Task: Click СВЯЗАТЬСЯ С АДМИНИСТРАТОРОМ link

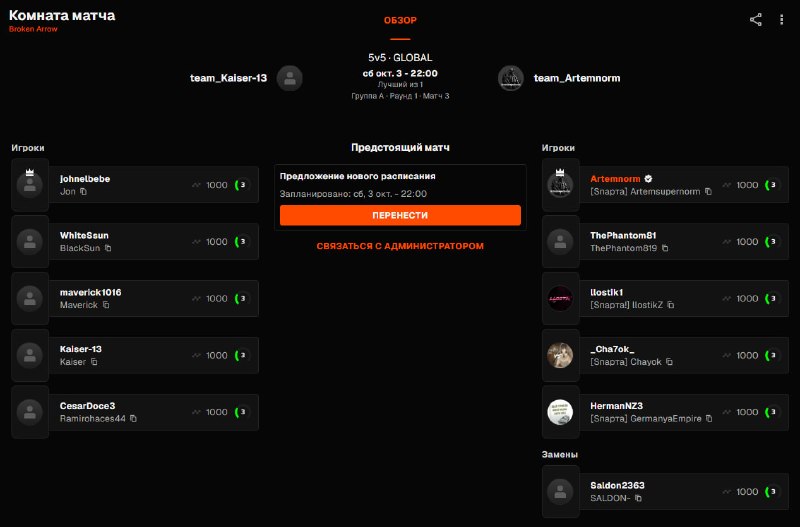Action: [400, 246]
